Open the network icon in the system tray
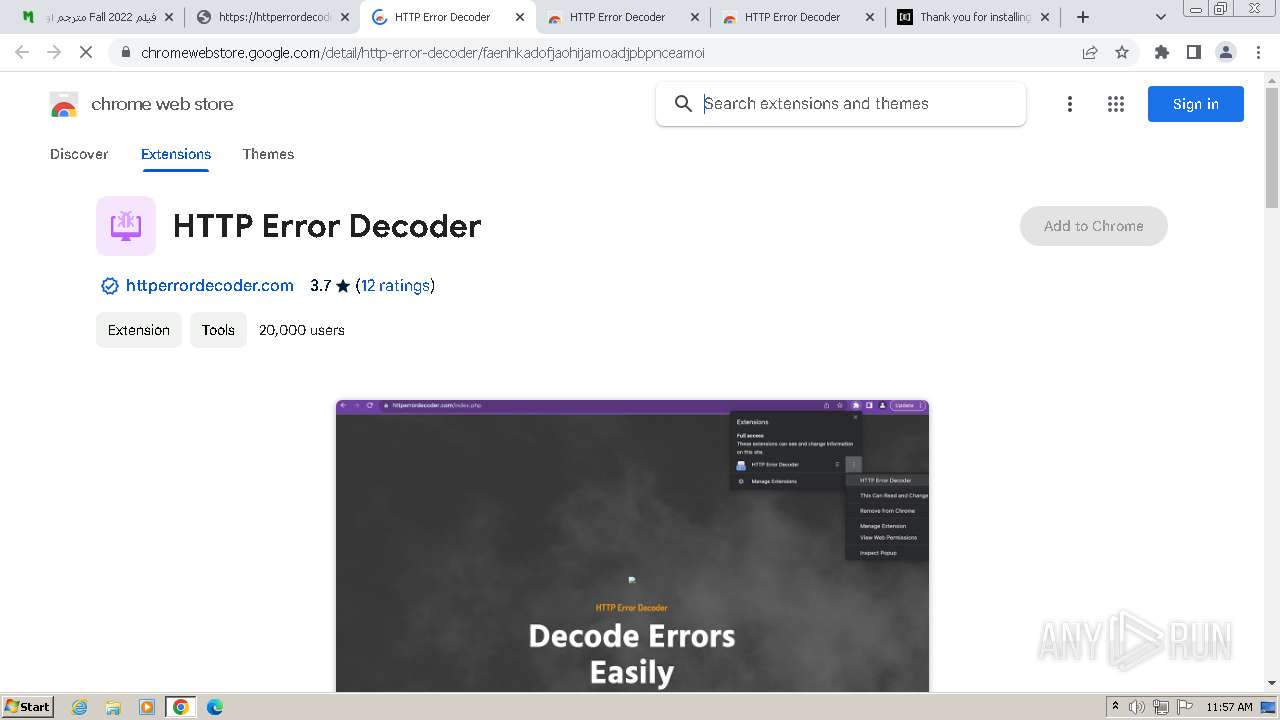 tap(1161, 707)
